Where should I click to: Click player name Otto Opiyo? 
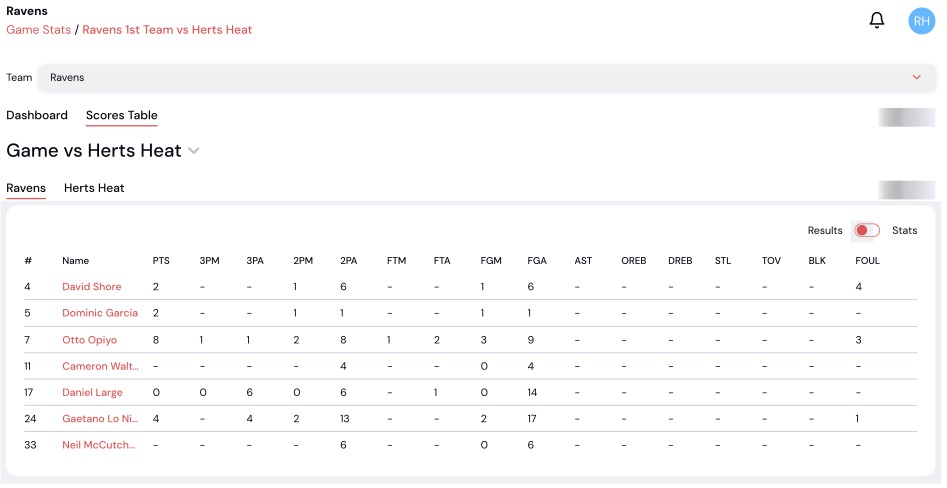pyautogui.click(x=89, y=340)
